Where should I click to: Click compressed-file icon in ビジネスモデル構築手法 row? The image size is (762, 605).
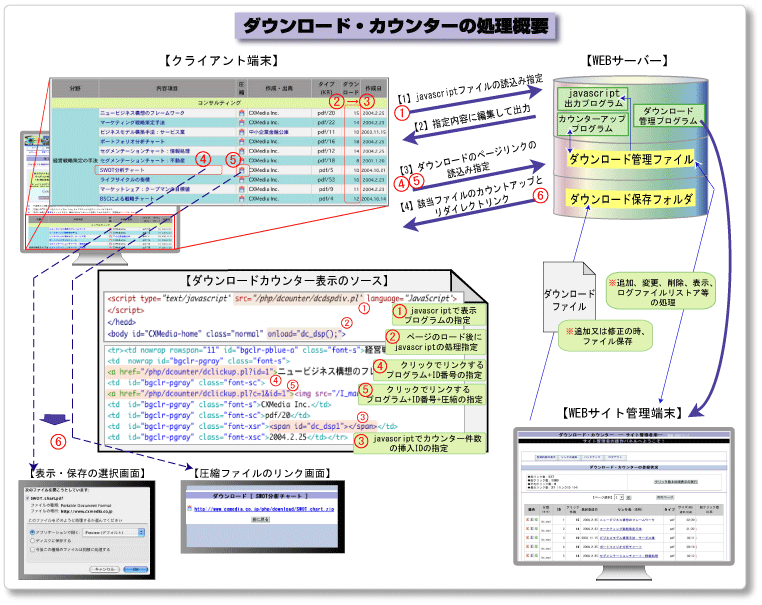pos(242,131)
